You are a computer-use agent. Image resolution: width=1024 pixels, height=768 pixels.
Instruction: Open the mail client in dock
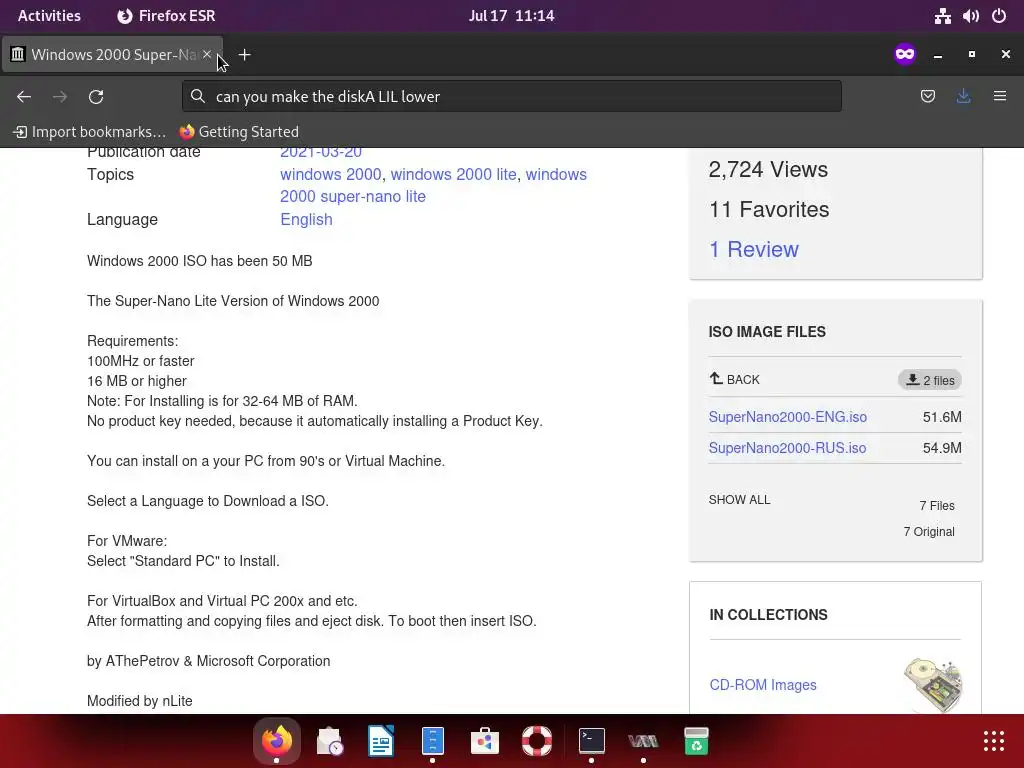pyautogui.click(x=330, y=741)
